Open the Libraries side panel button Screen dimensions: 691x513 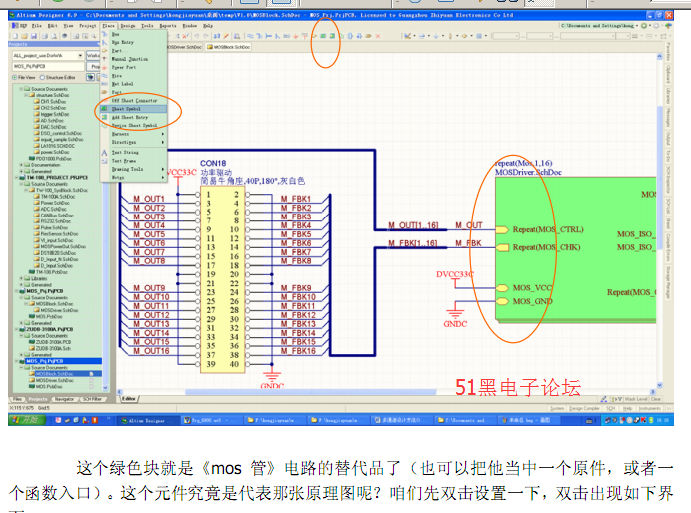[x=669, y=96]
